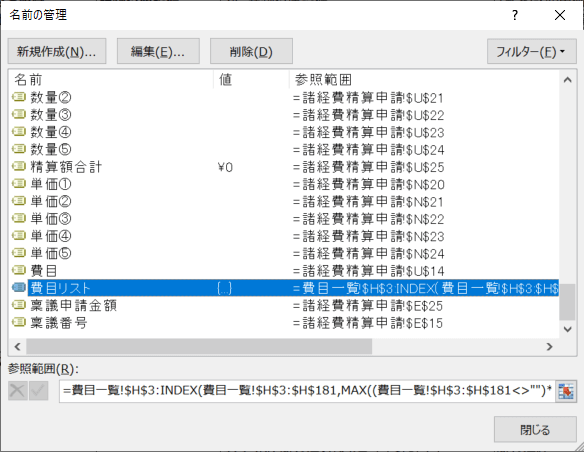Click reference =諸経費精算申請!$E$25
This screenshot has height=452, width=584.
368,306
